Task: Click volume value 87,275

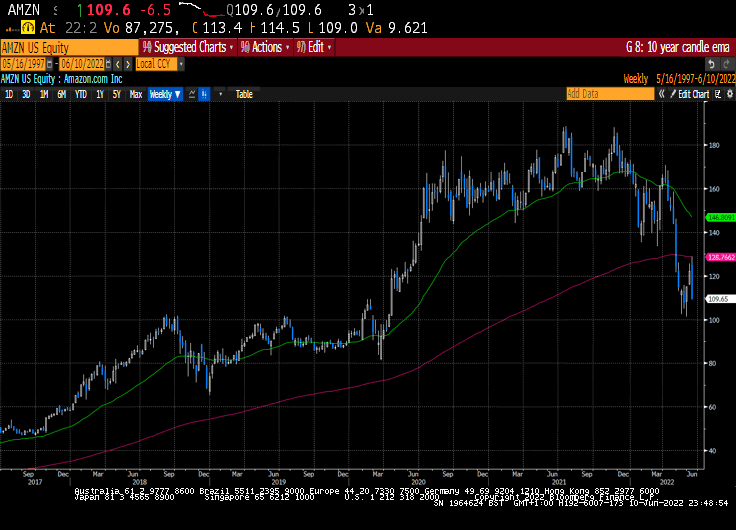Action: 153,28
